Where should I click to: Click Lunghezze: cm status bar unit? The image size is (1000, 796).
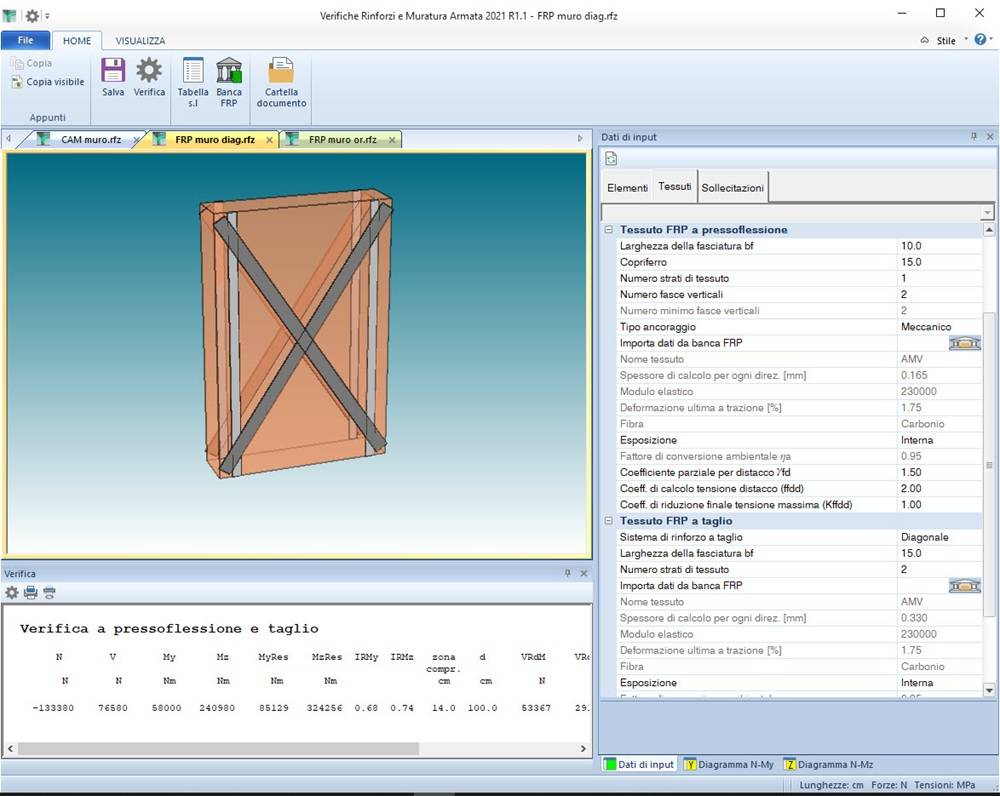831,785
